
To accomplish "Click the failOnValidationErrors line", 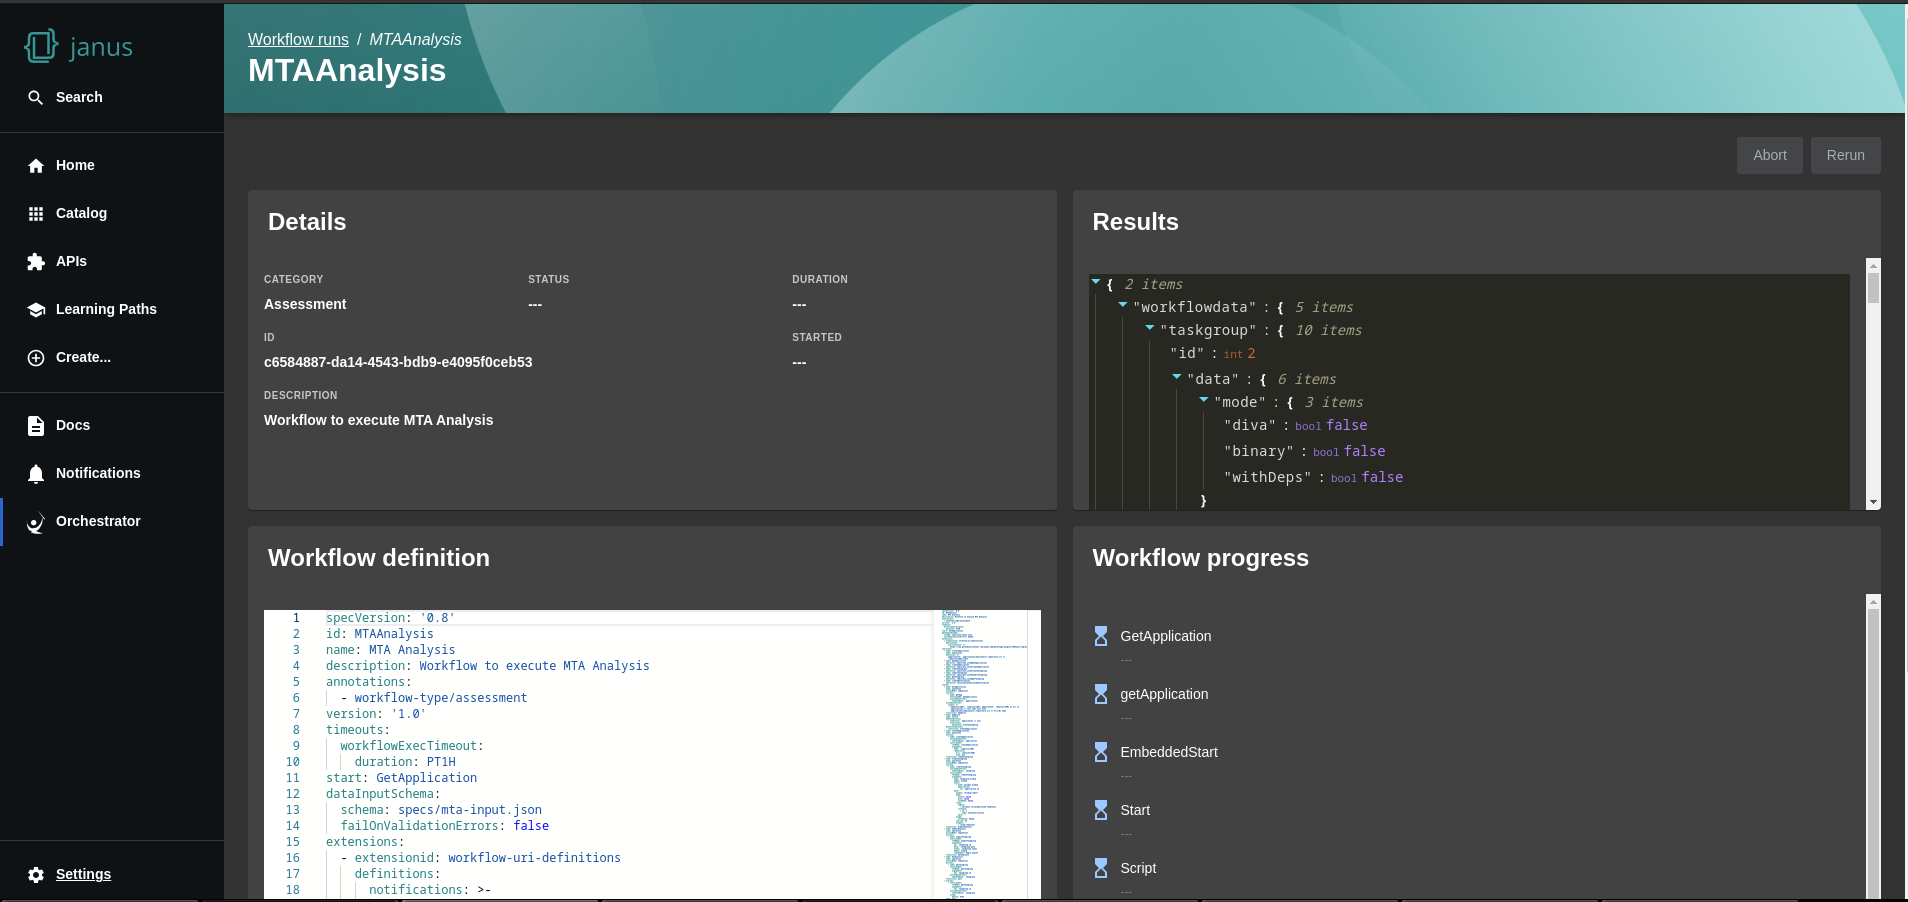I will (444, 826).
